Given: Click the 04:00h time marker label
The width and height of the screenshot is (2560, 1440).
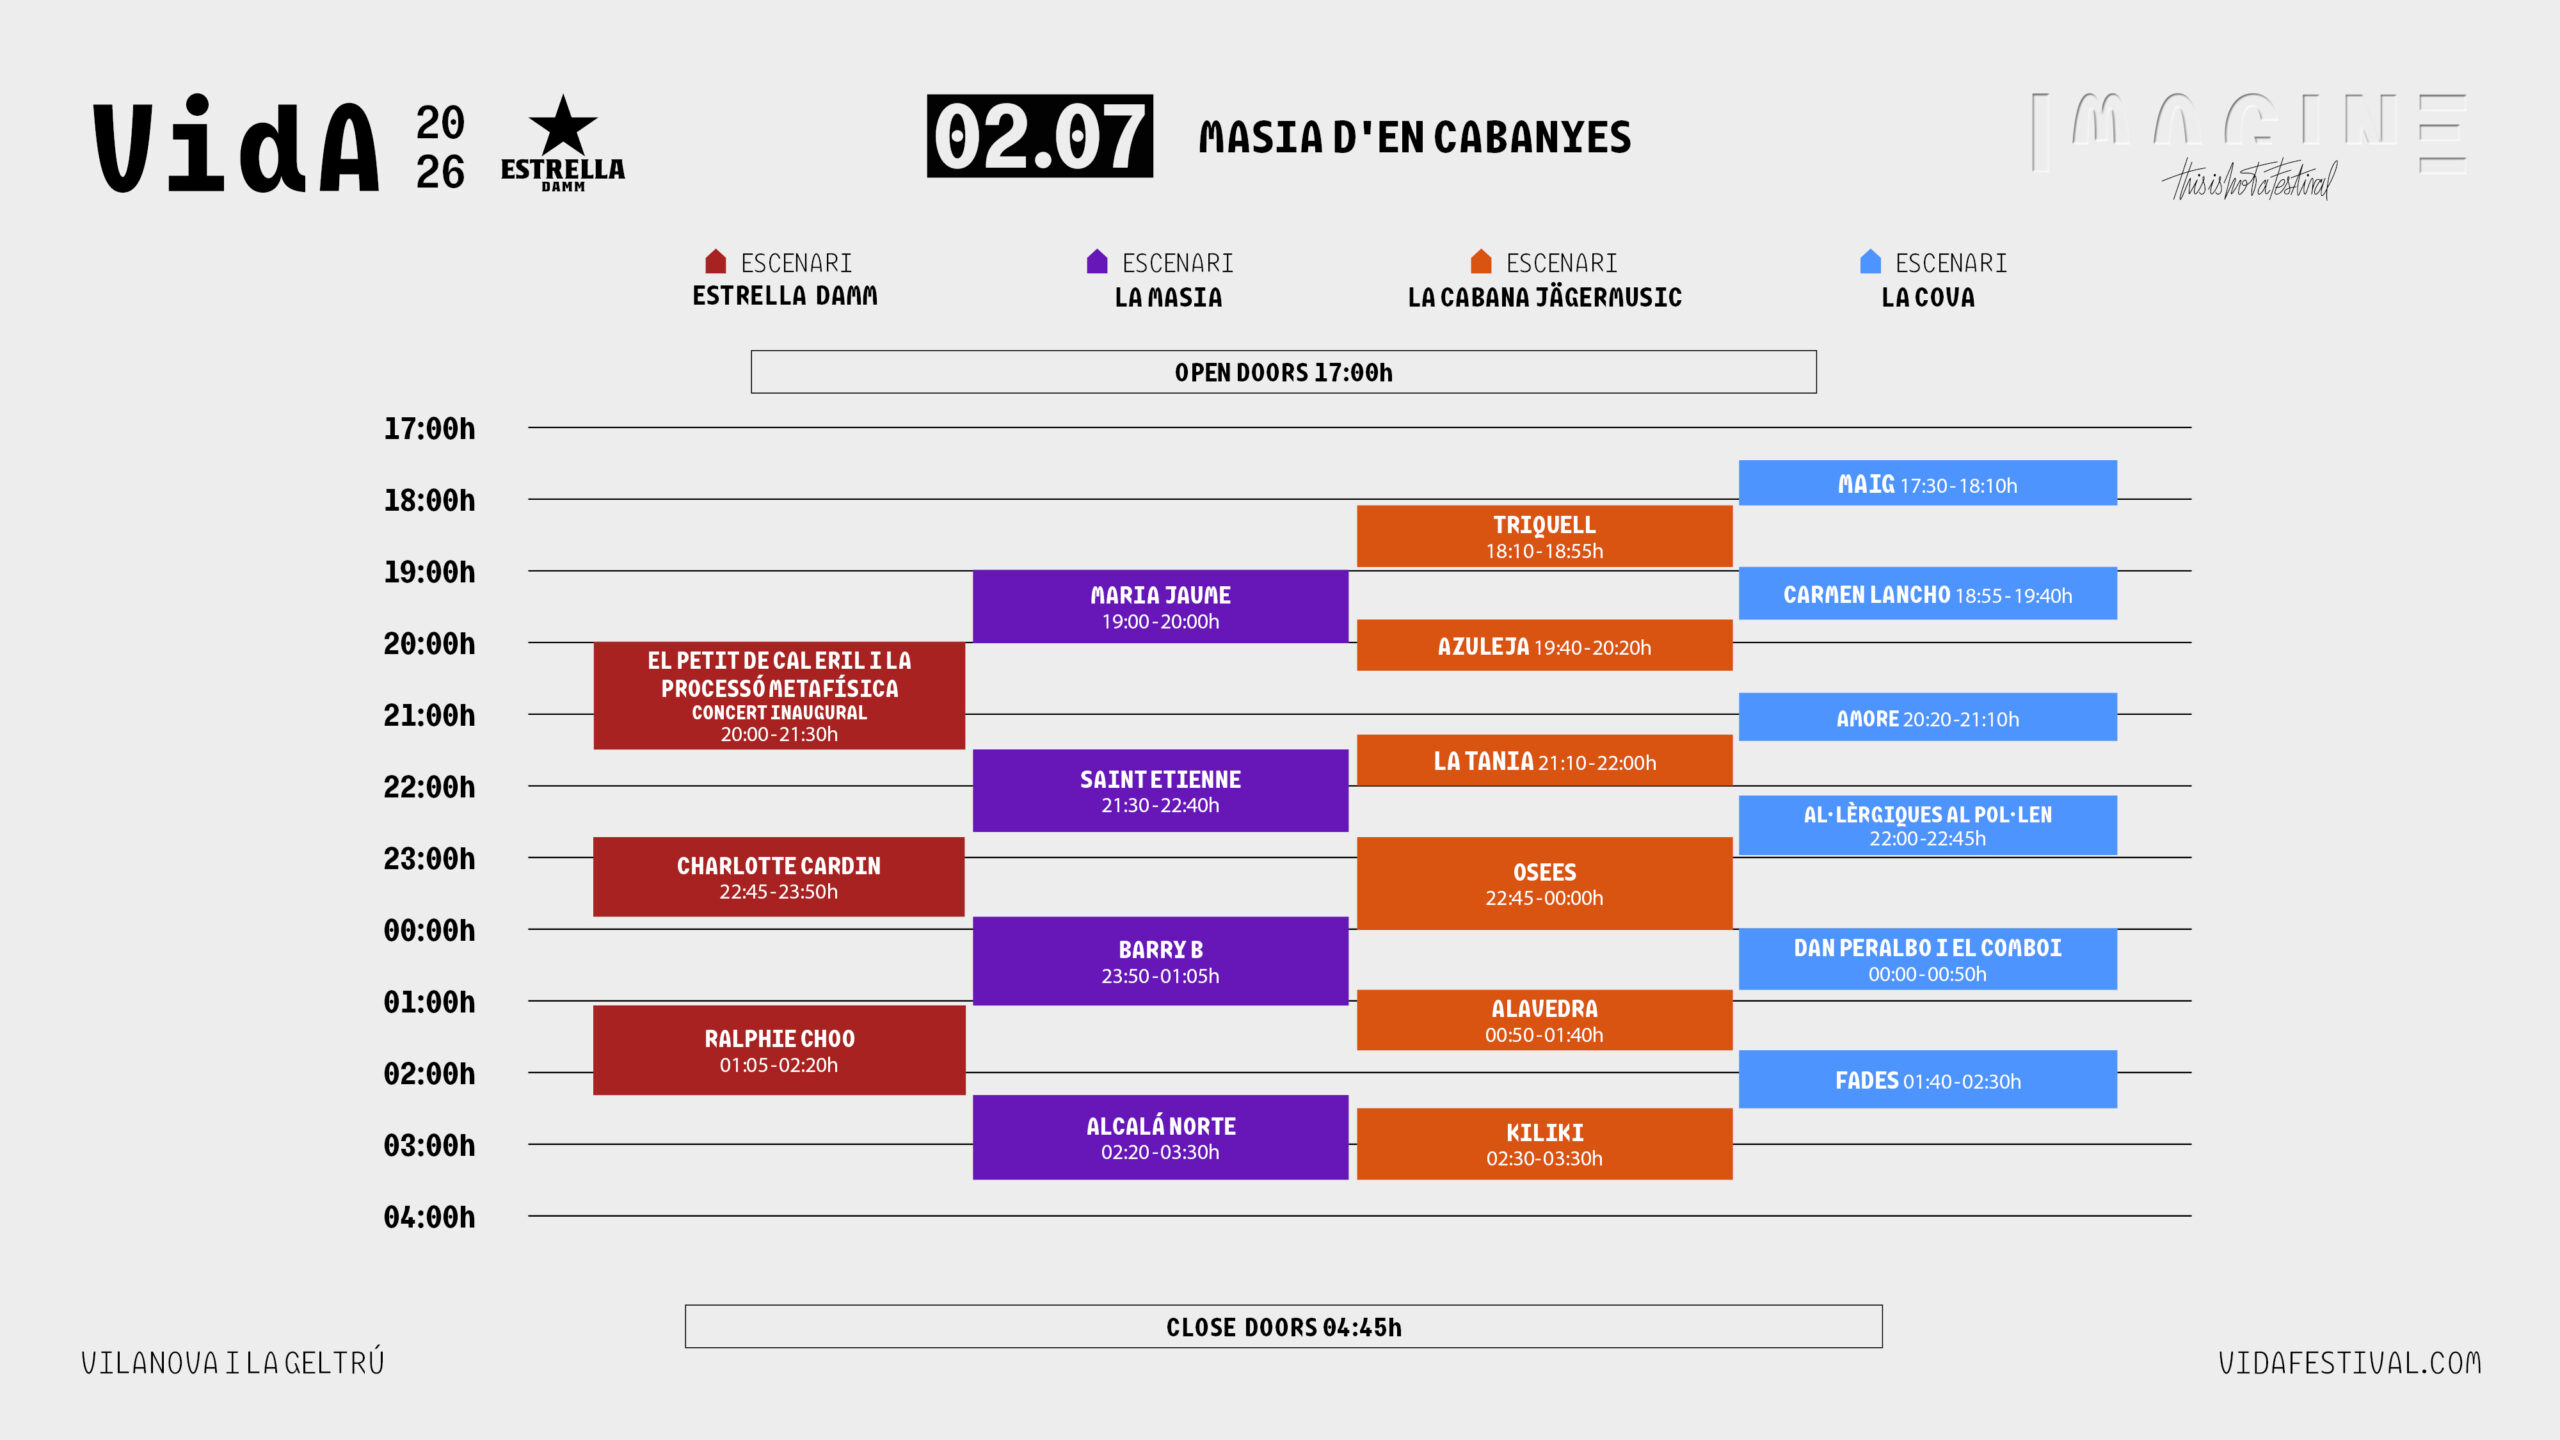Looking at the screenshot, I should (429, 1218).
